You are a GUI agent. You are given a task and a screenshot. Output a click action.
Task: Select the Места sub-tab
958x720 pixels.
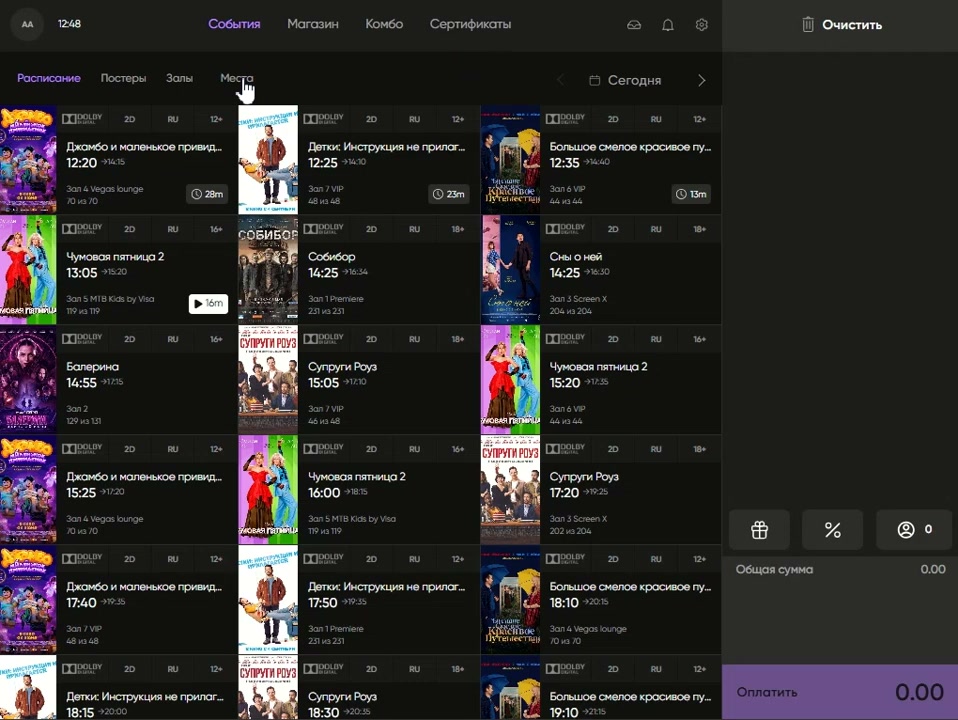pos(236,78)
